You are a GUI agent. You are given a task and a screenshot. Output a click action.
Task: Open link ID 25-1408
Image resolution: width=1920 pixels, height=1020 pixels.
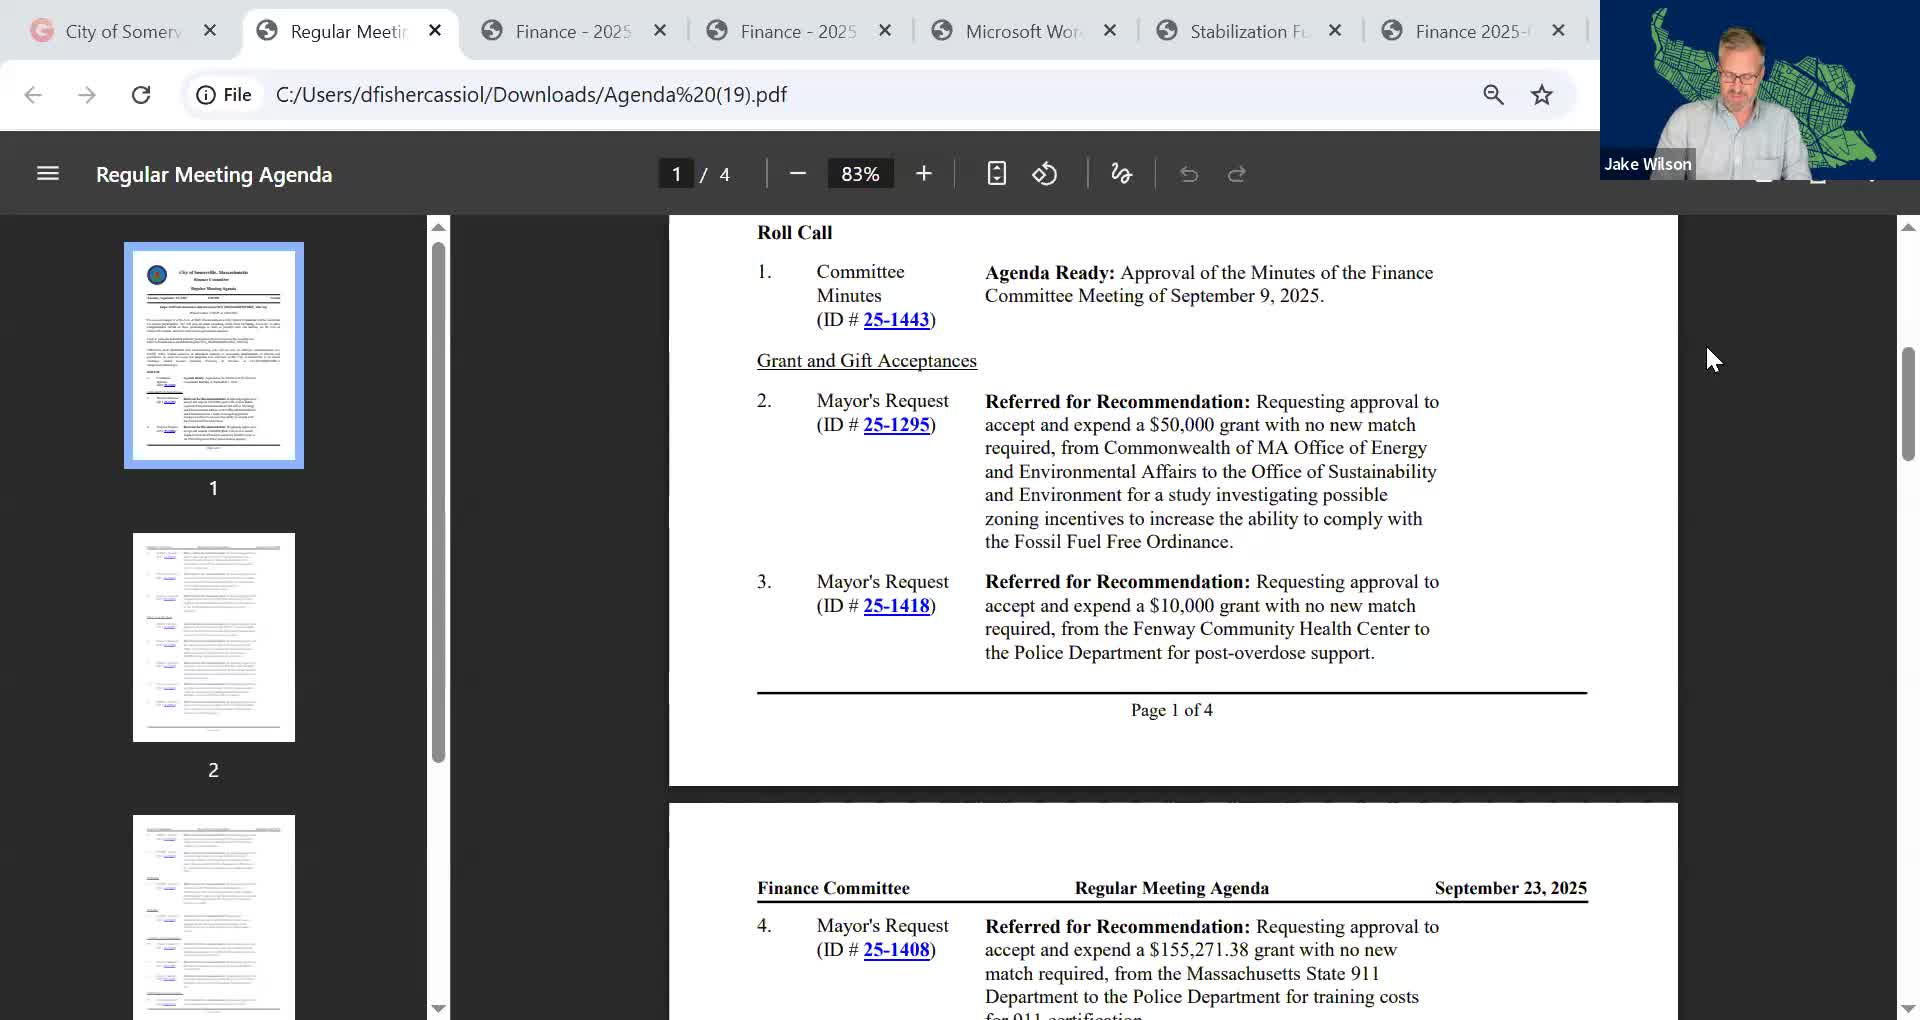(896, 950)
